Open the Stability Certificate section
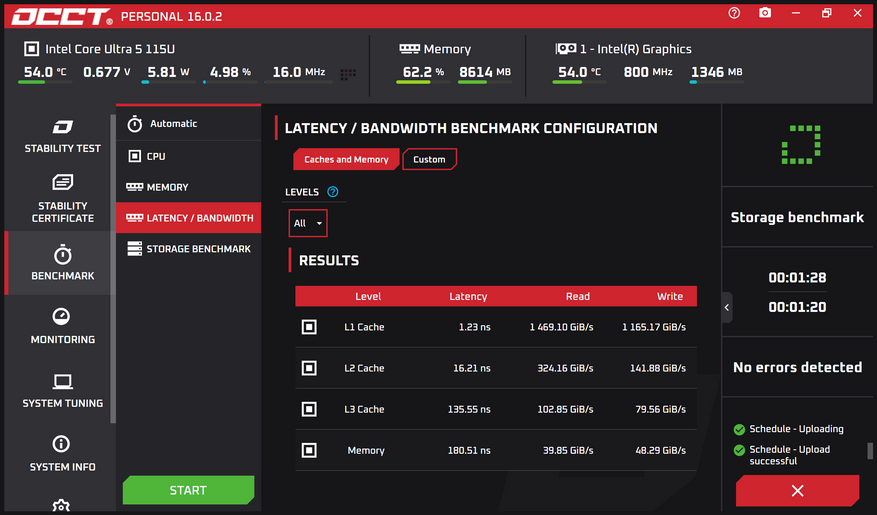The width and height of the screenshot is (877, 515). coord(62,199)
